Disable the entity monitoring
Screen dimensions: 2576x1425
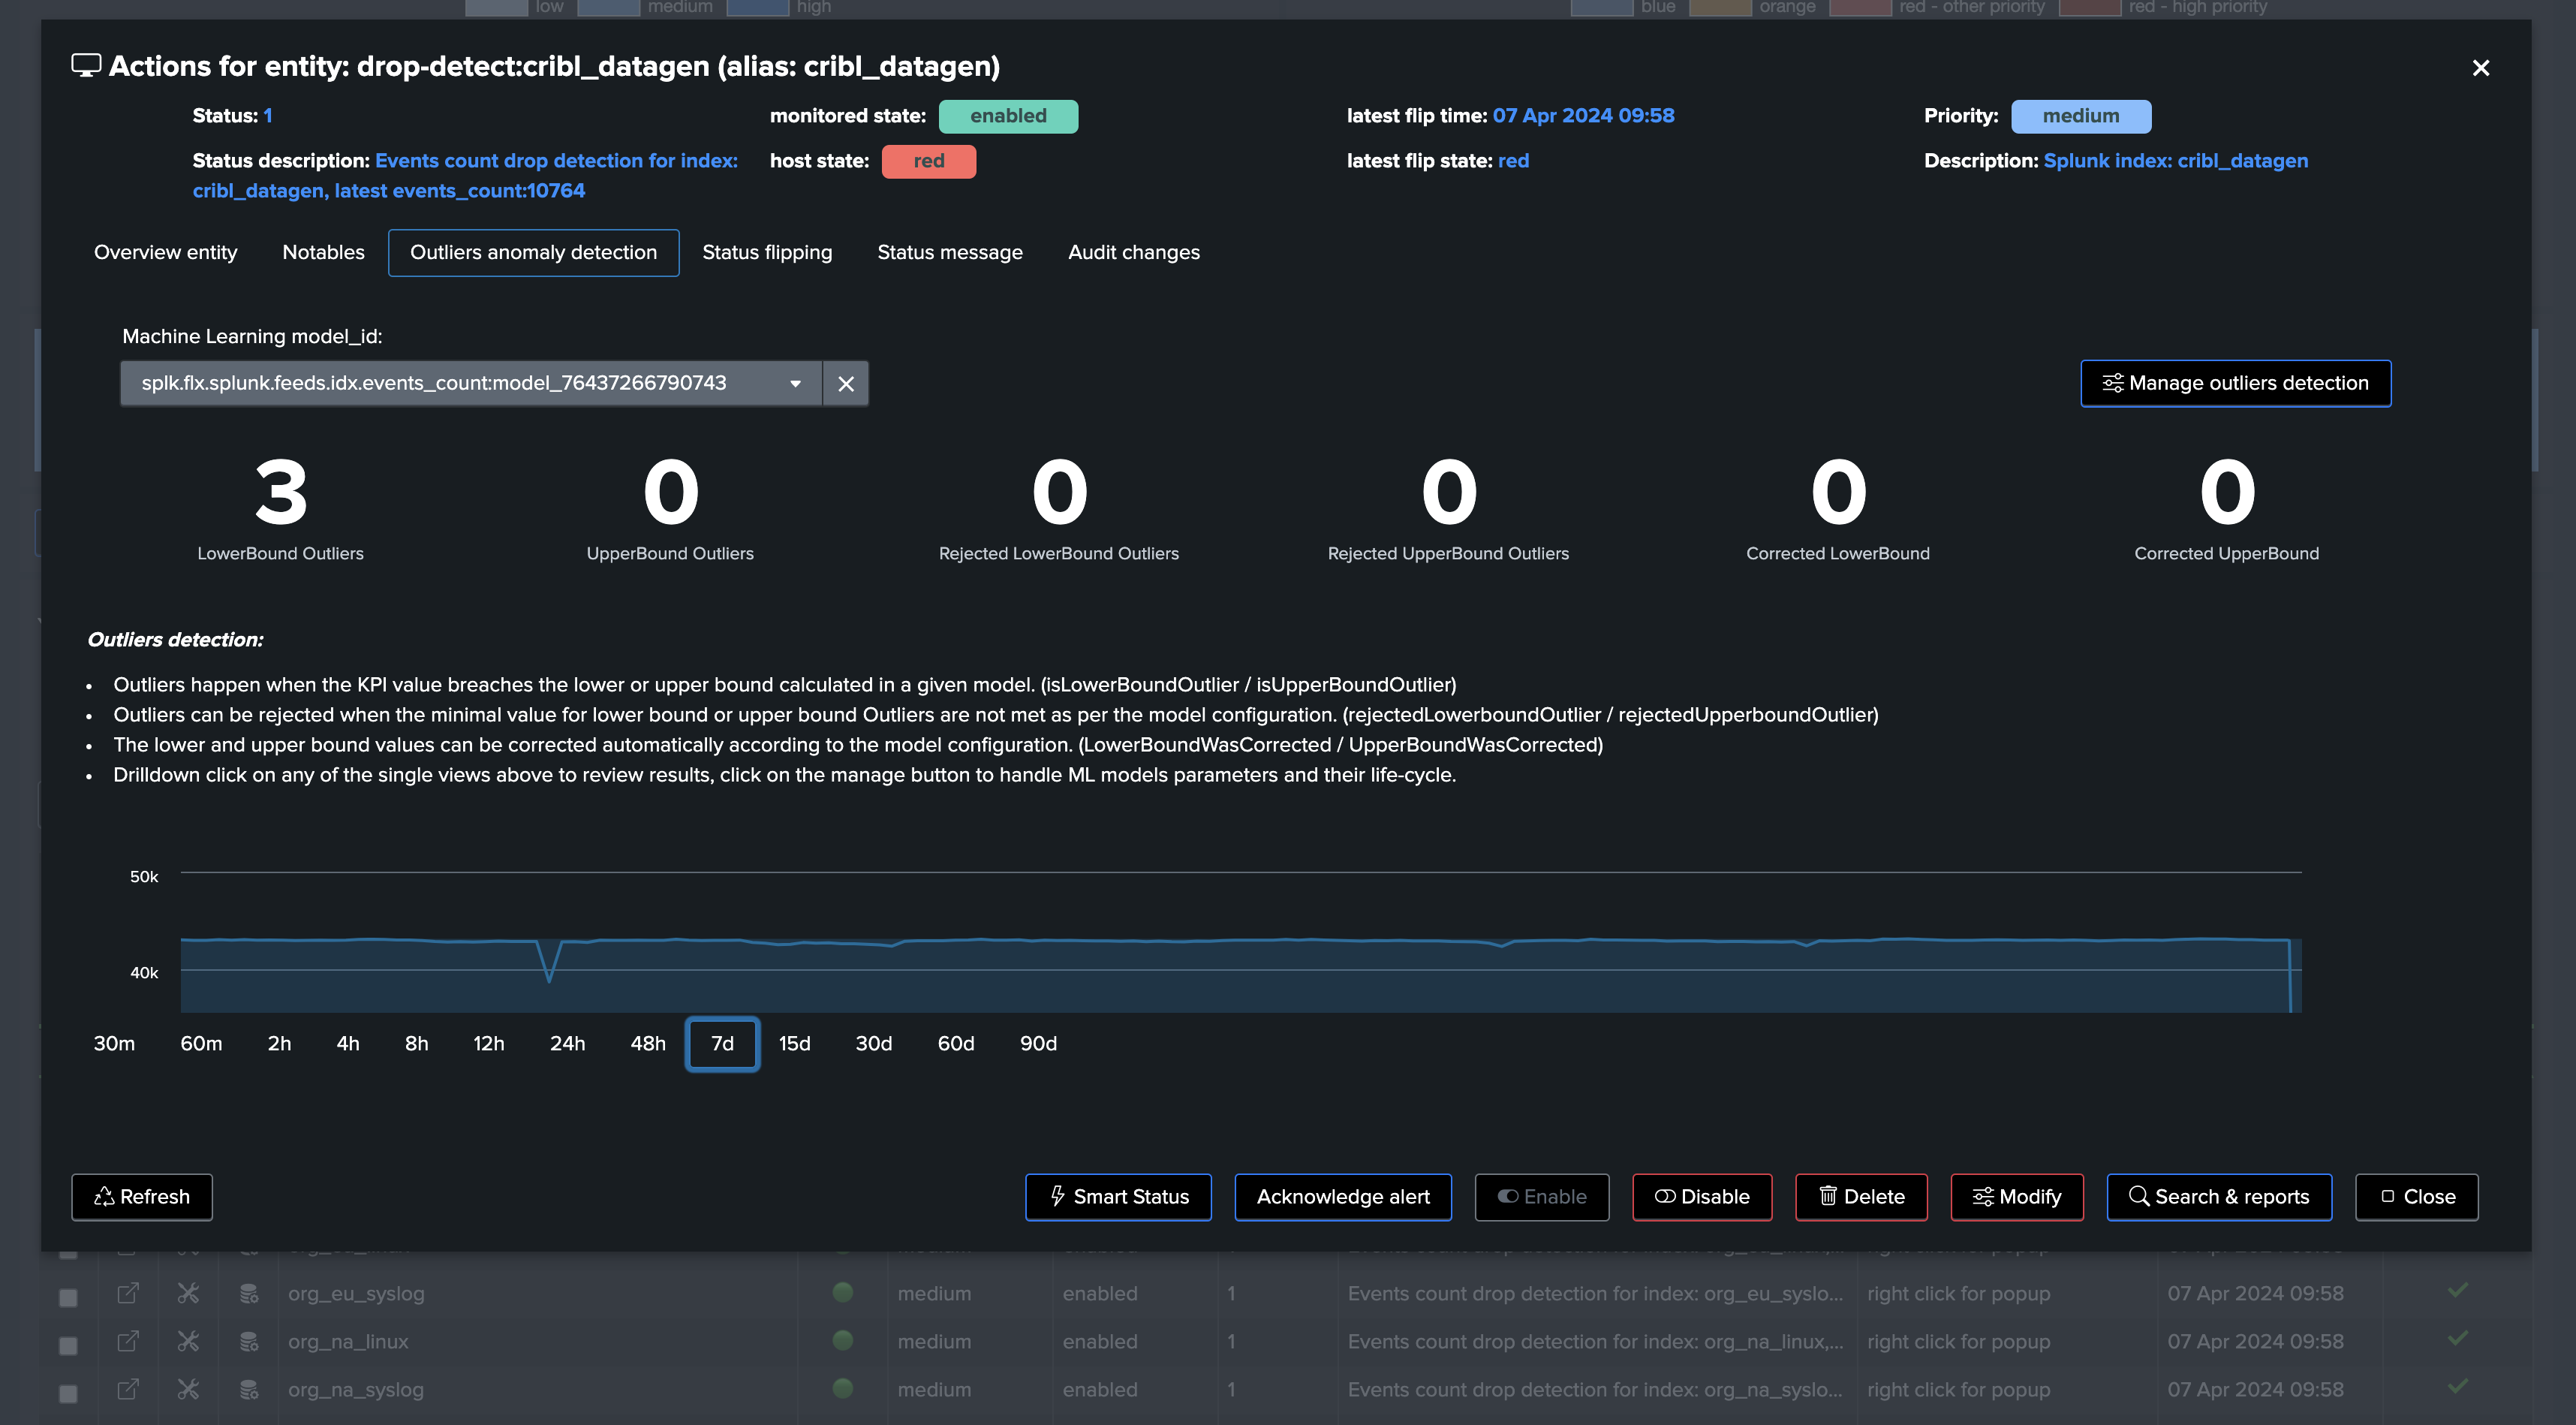(1702, 1197)
